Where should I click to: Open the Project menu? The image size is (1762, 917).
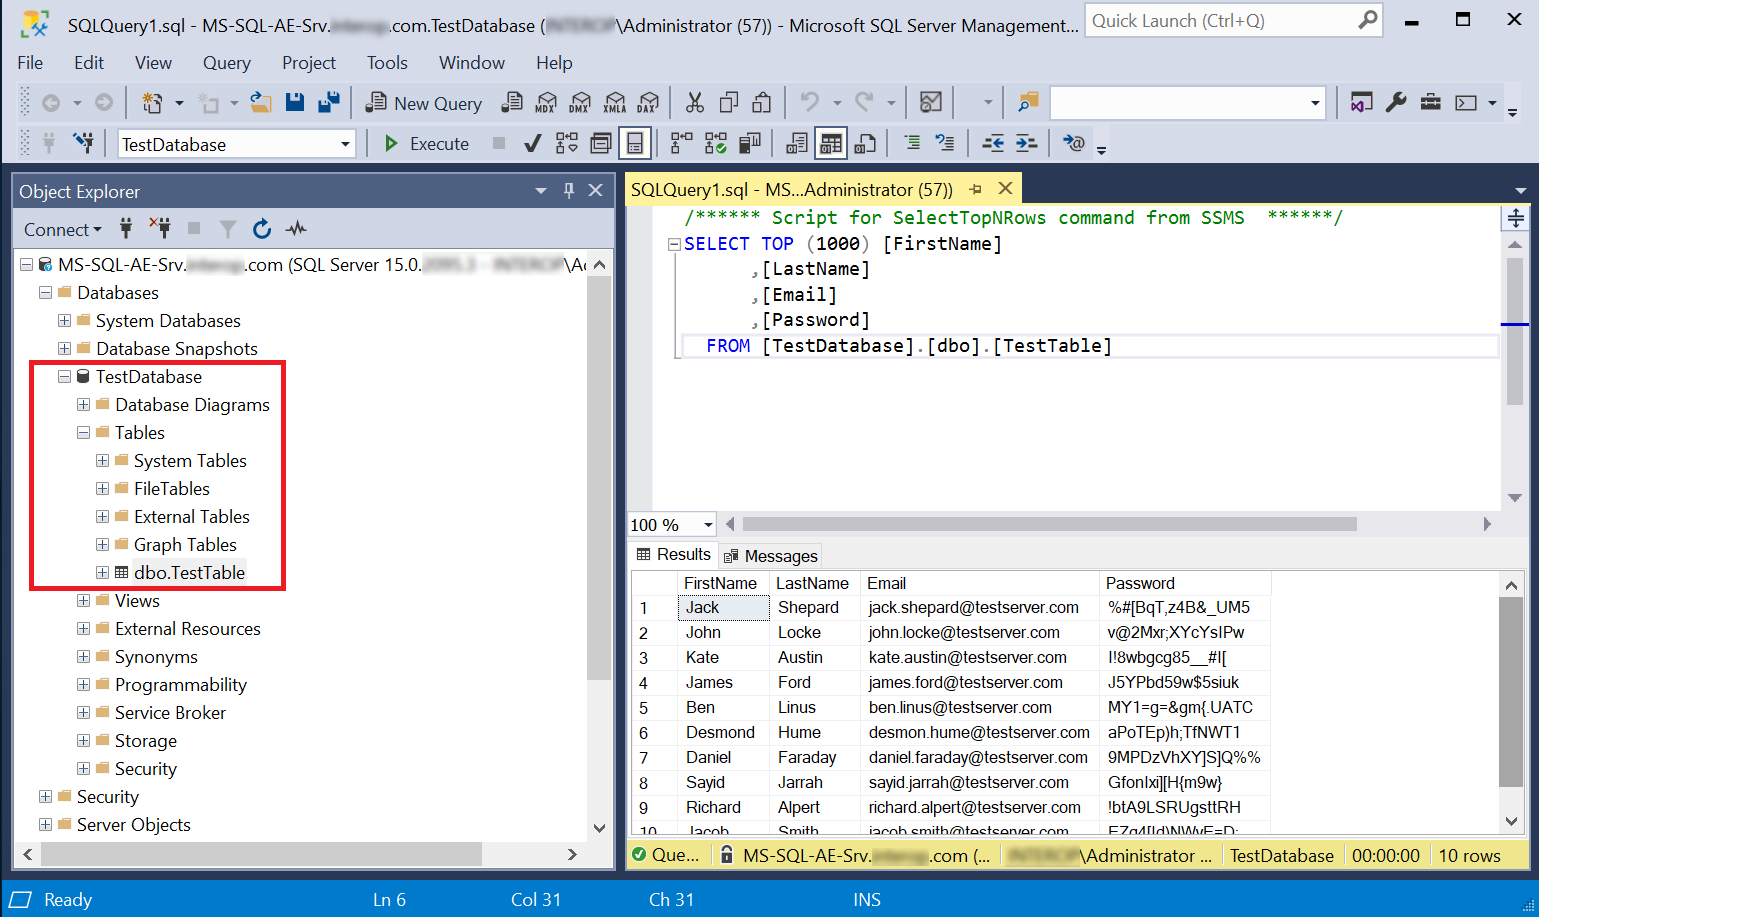pyautogui.click(x=309, y=62)
